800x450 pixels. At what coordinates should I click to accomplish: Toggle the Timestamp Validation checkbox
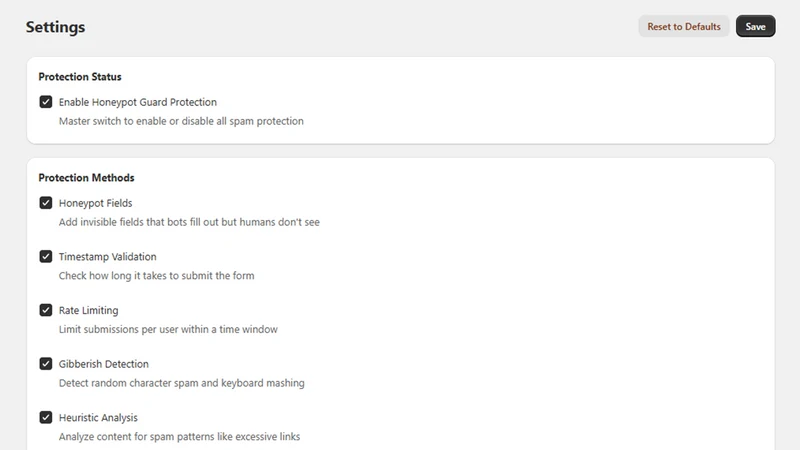(46, 257)
